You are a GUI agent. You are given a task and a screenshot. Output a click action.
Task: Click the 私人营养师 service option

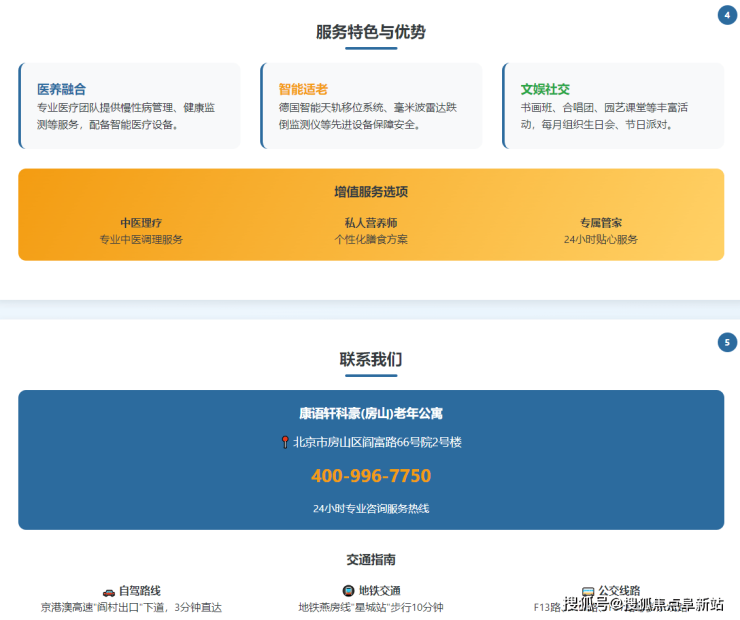pos(371,223)
